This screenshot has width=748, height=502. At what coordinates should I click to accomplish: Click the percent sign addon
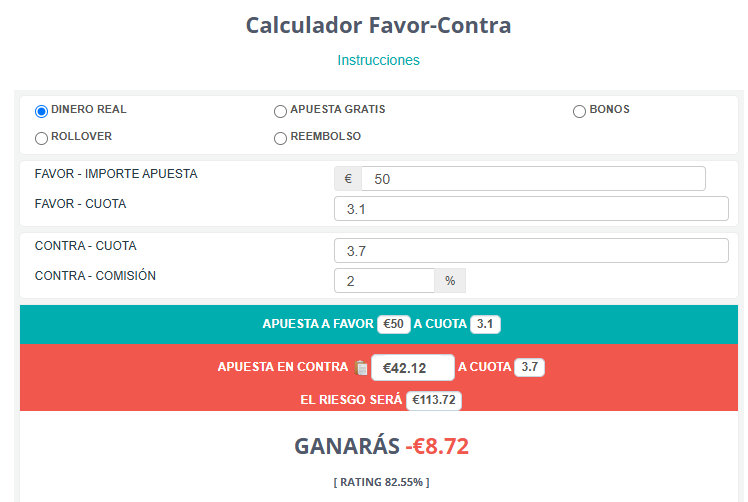tap(450, 281)
